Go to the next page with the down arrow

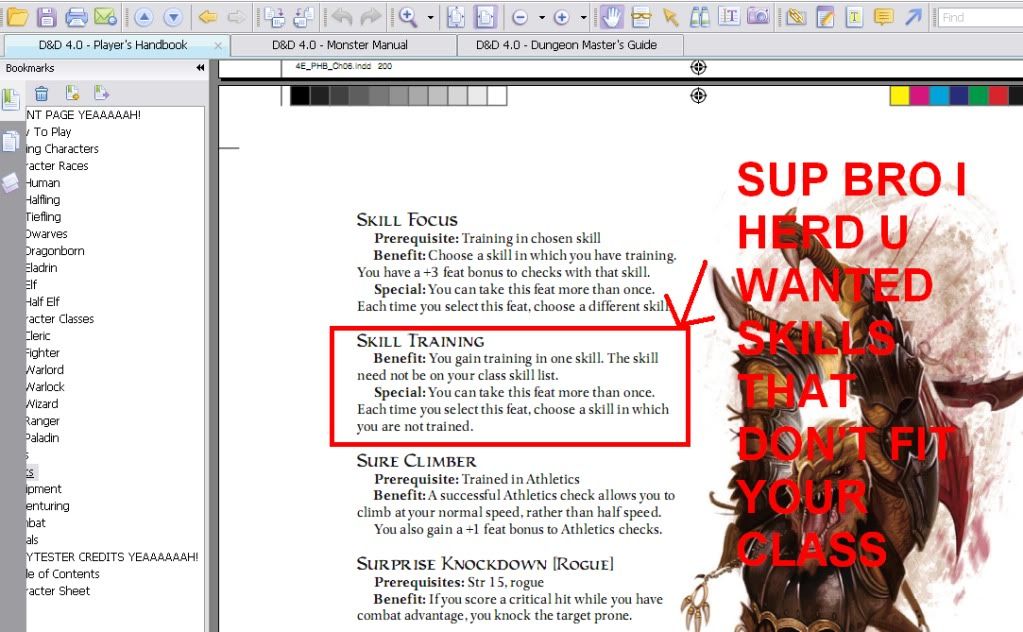[173, 18]
